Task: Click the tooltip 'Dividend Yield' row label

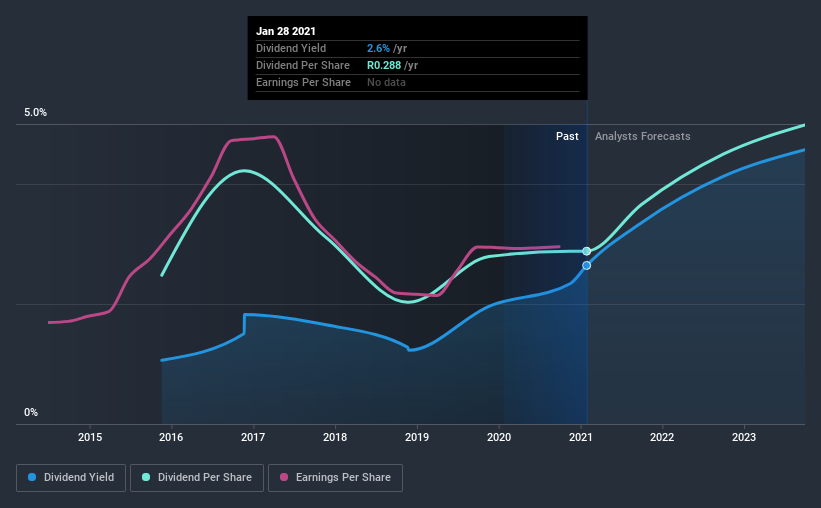Action: coord(291,48)
